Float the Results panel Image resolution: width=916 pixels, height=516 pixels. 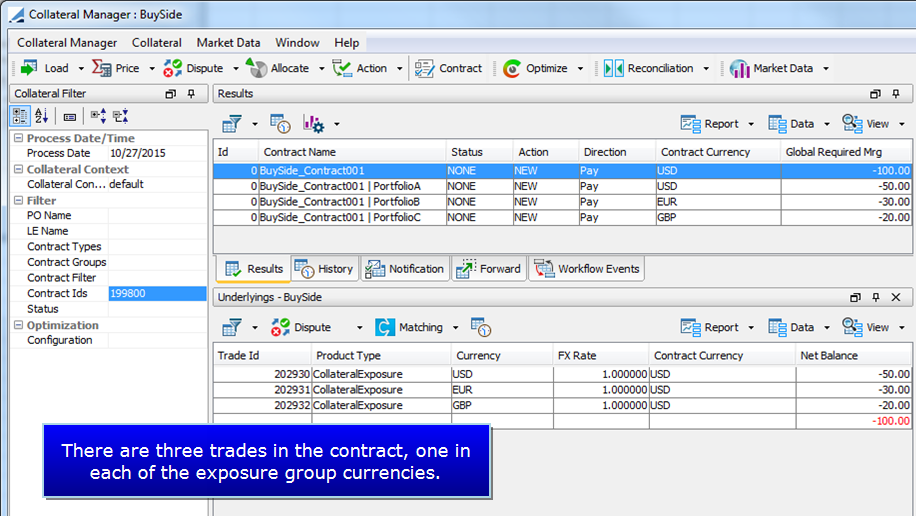(x=875, y=93)
